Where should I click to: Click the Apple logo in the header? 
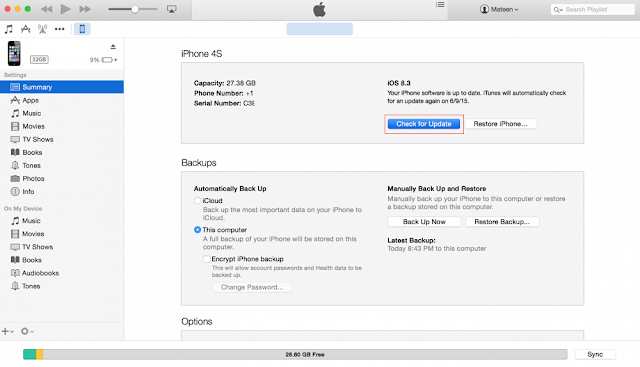[x=320, y=9]
